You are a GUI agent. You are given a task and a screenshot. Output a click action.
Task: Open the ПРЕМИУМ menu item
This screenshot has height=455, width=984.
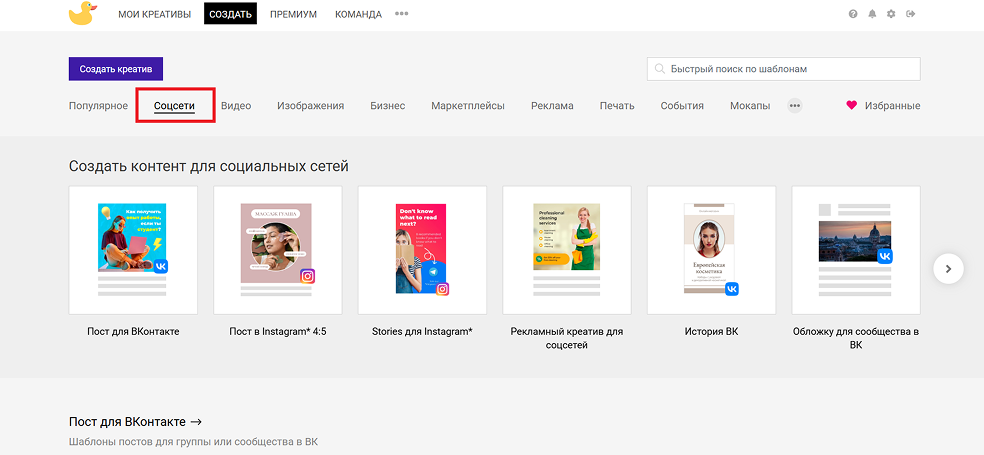click(x=294, y=14)
